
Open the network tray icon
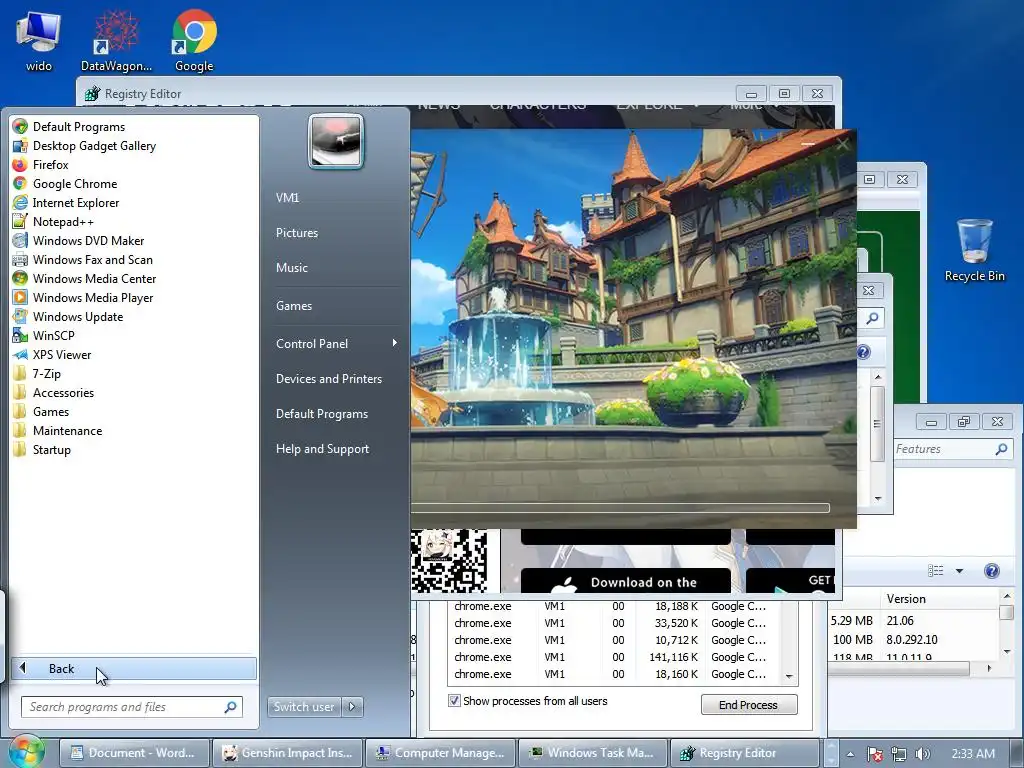(899, 754)
